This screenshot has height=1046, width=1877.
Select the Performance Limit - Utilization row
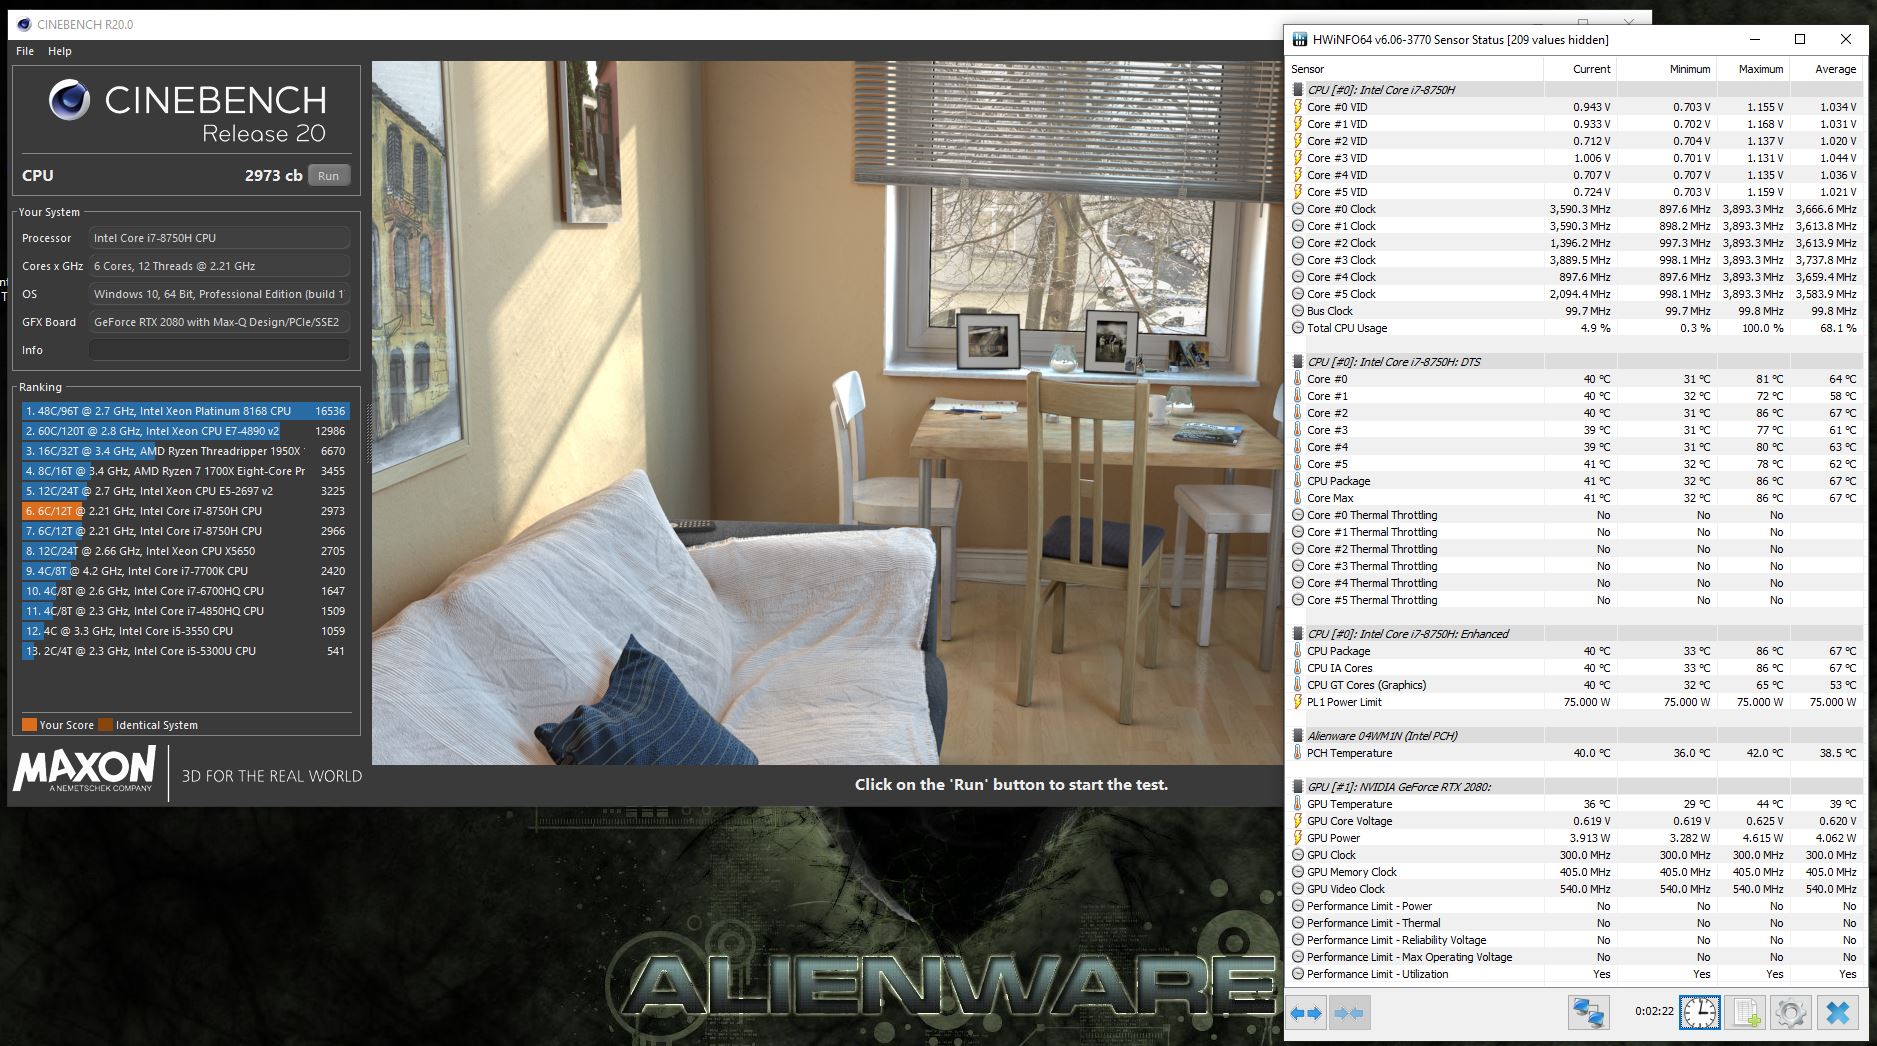click(1575, 974)
